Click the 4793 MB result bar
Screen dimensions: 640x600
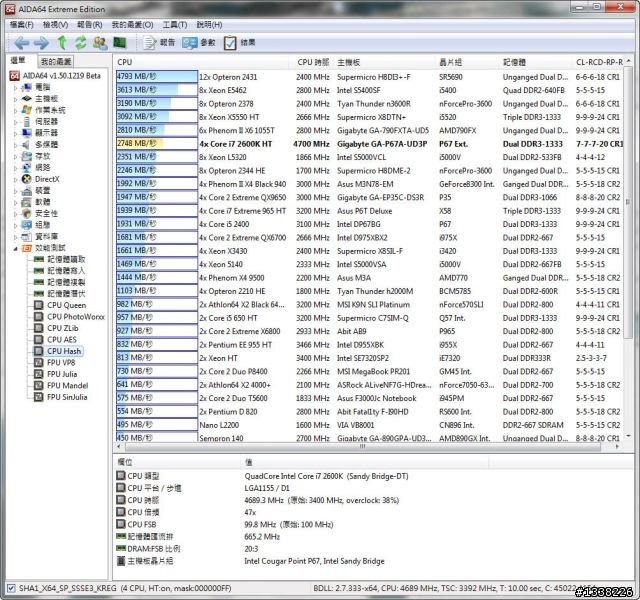(x=157, y=76)
